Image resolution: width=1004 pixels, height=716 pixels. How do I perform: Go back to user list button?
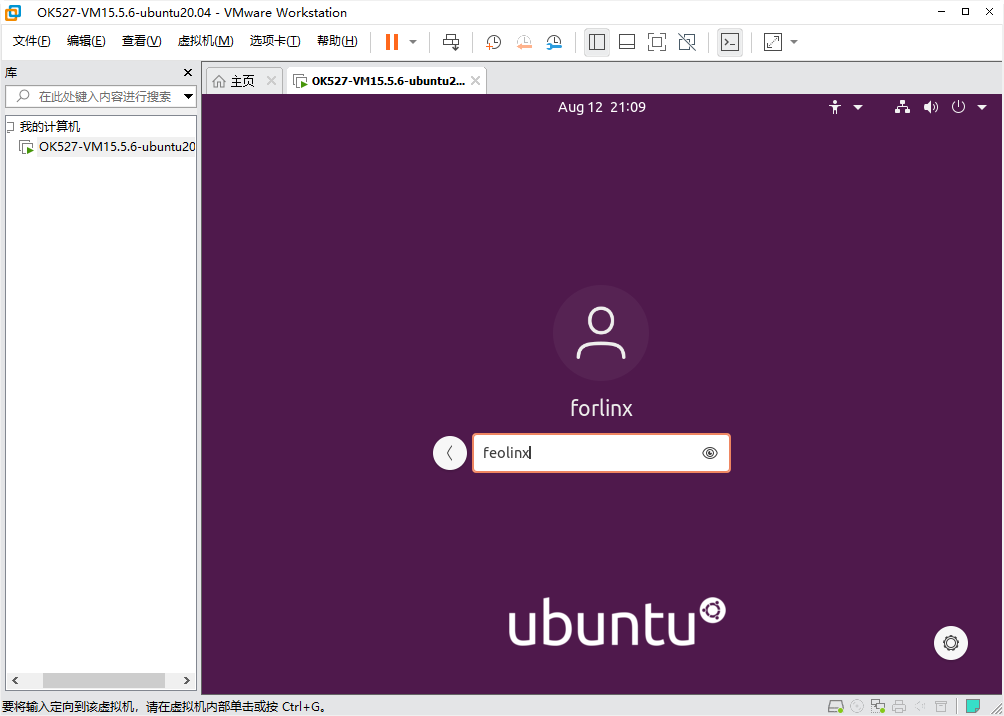click(x=450, y=453)
